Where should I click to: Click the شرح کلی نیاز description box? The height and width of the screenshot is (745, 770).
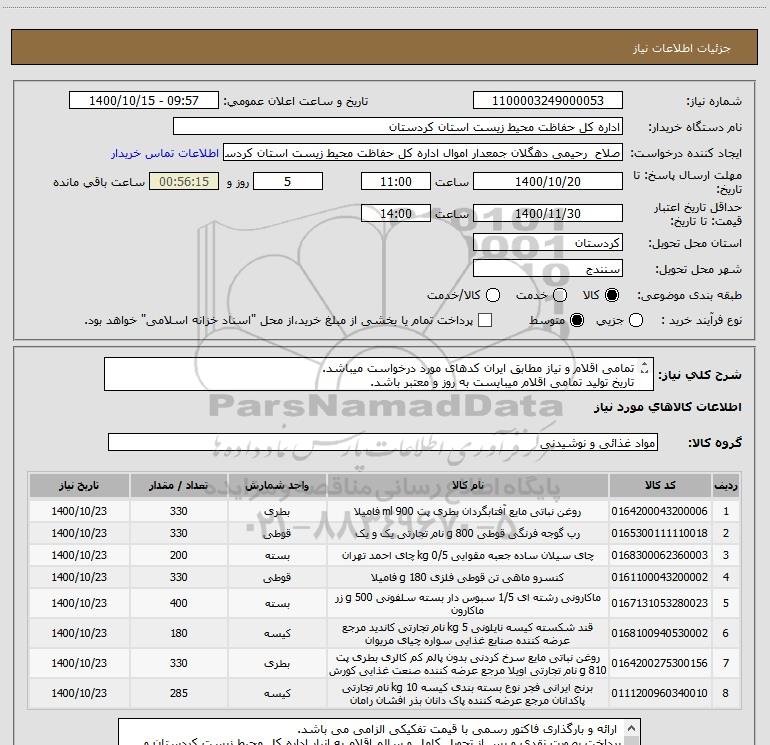pyautogui.click(x=379, y=374)
